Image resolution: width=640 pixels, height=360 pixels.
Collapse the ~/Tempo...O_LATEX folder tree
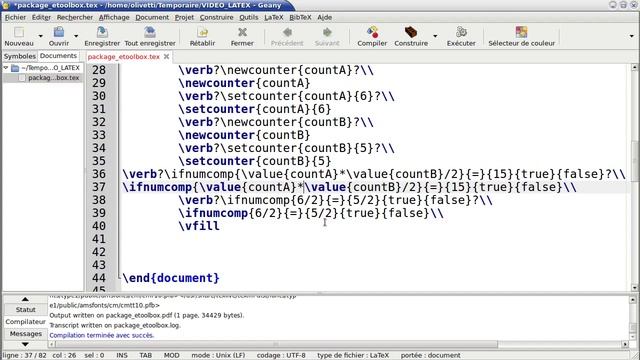coord(6,68)
